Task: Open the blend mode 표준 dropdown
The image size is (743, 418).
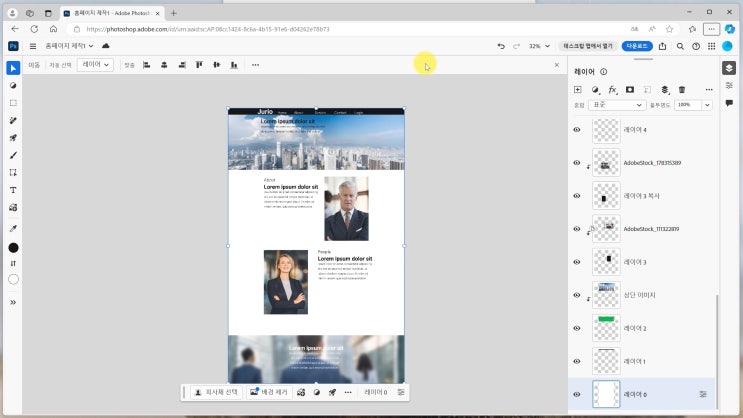Action: coord(616,105)
